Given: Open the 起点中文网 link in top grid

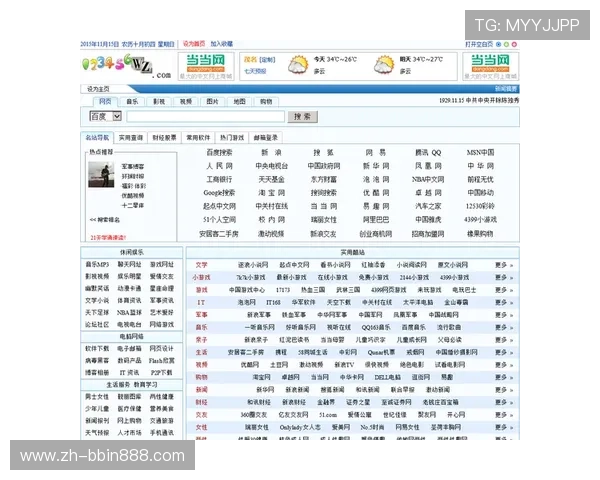Looking at the screenshot, I should [x=219, y=206].
